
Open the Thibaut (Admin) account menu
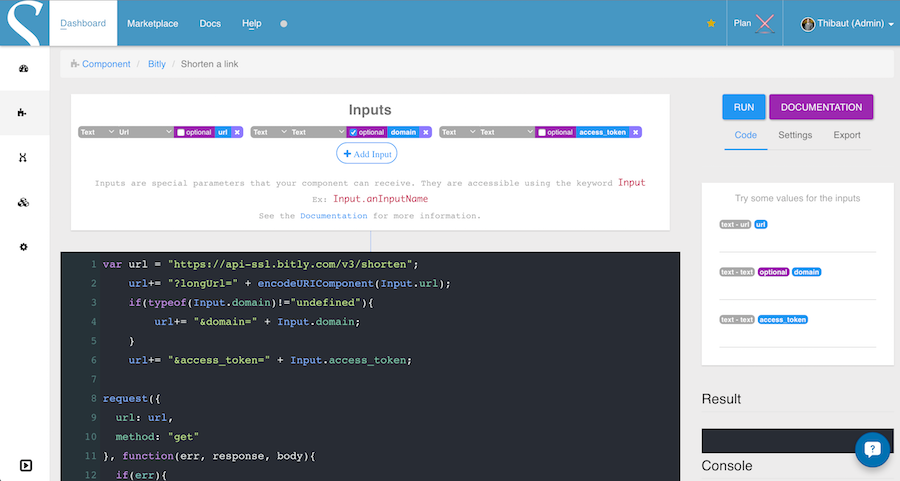[x=847, y=24]
